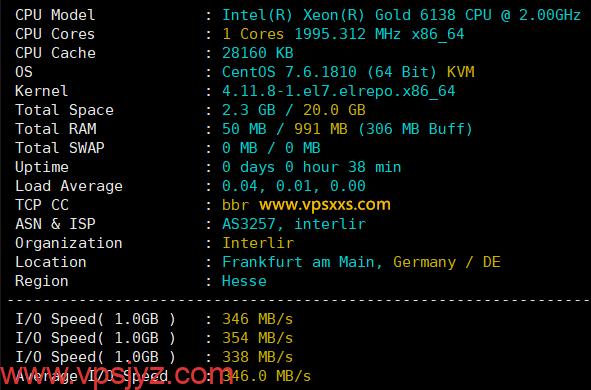Click the www.vpsxxs.com watermark text
This screenshot has height=390, width=591.
[325, 205]
